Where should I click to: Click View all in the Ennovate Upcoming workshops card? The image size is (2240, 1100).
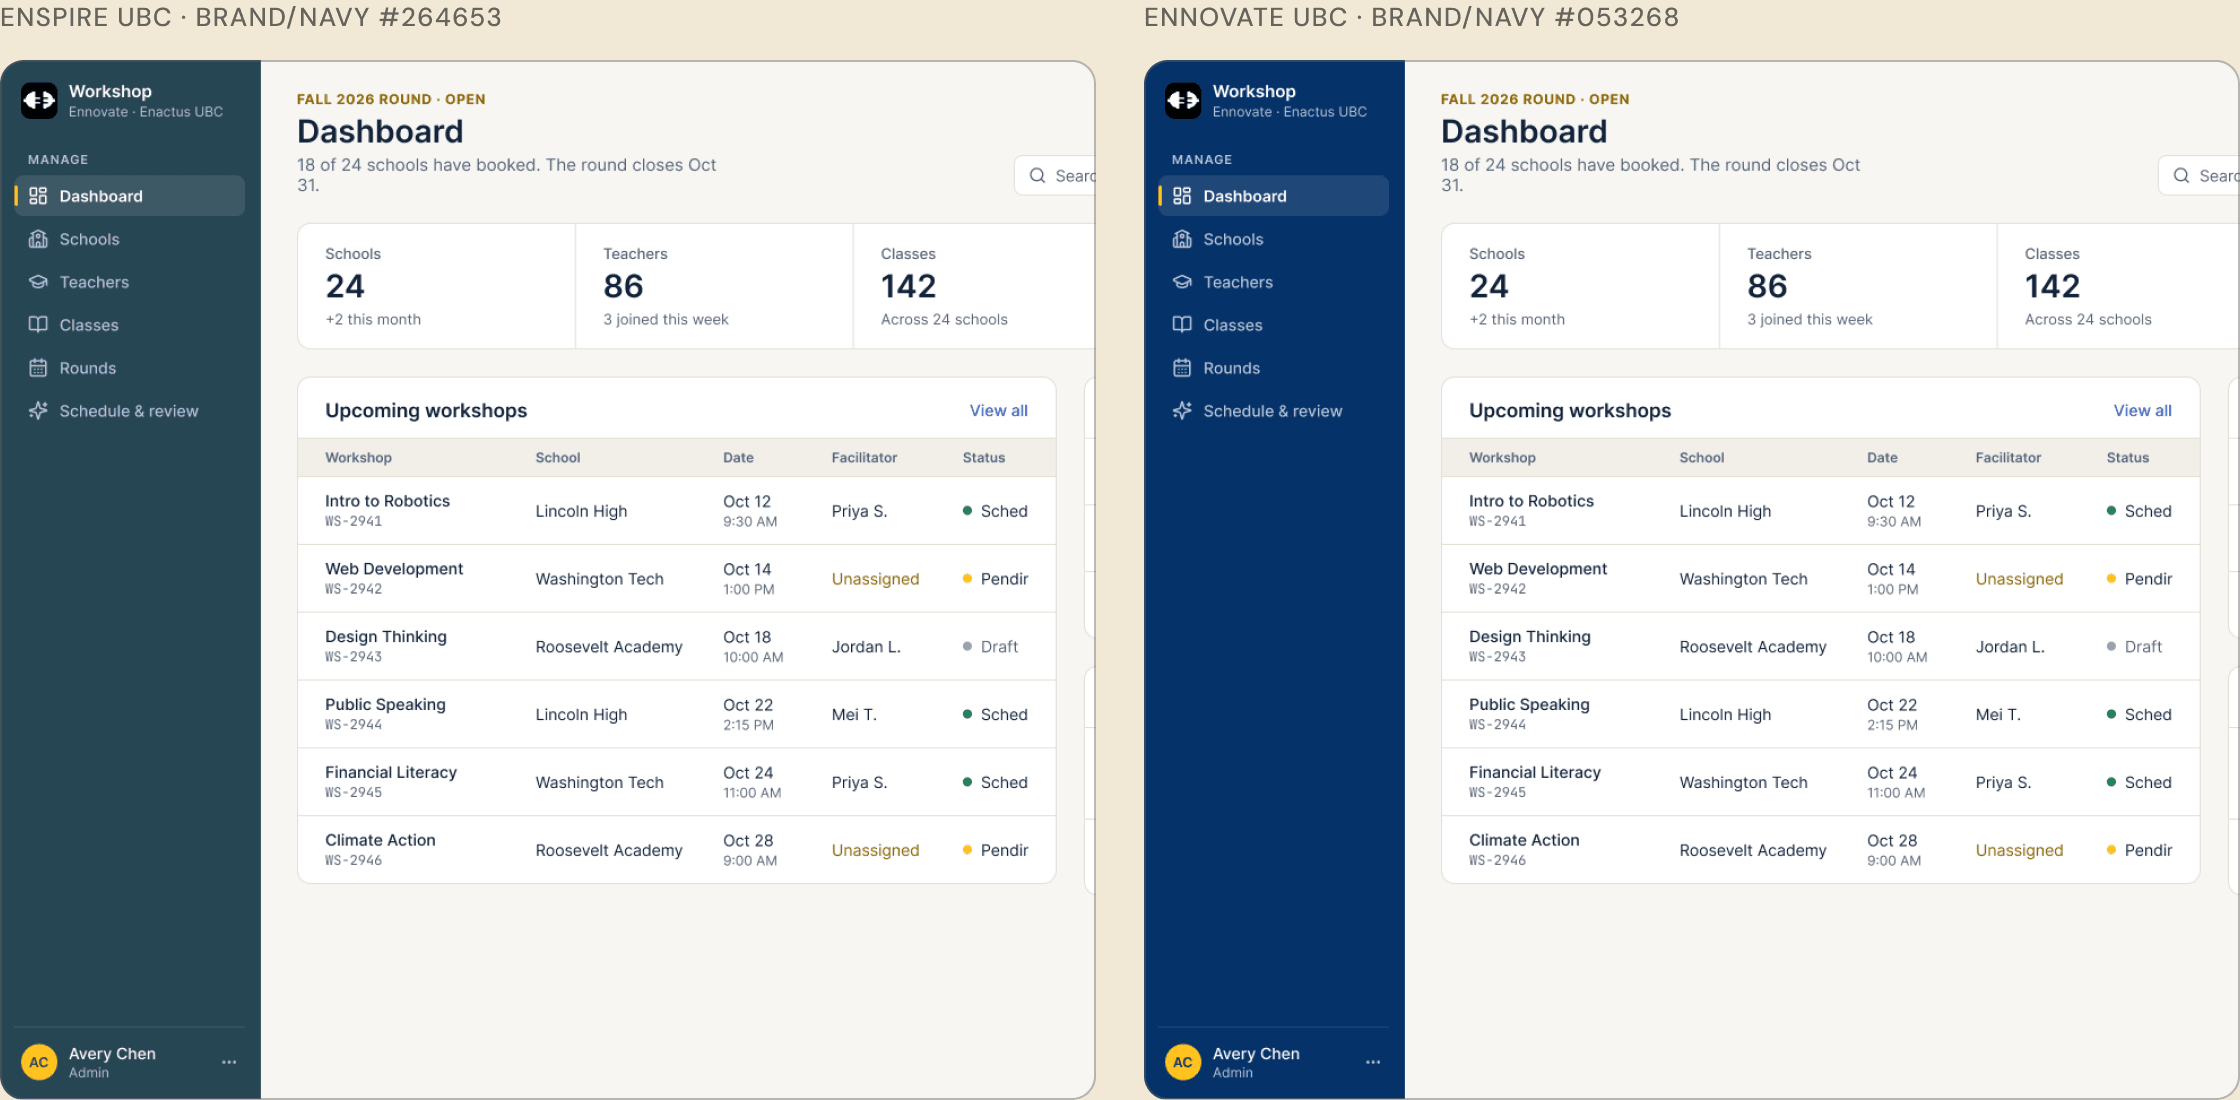[2142, 411]
